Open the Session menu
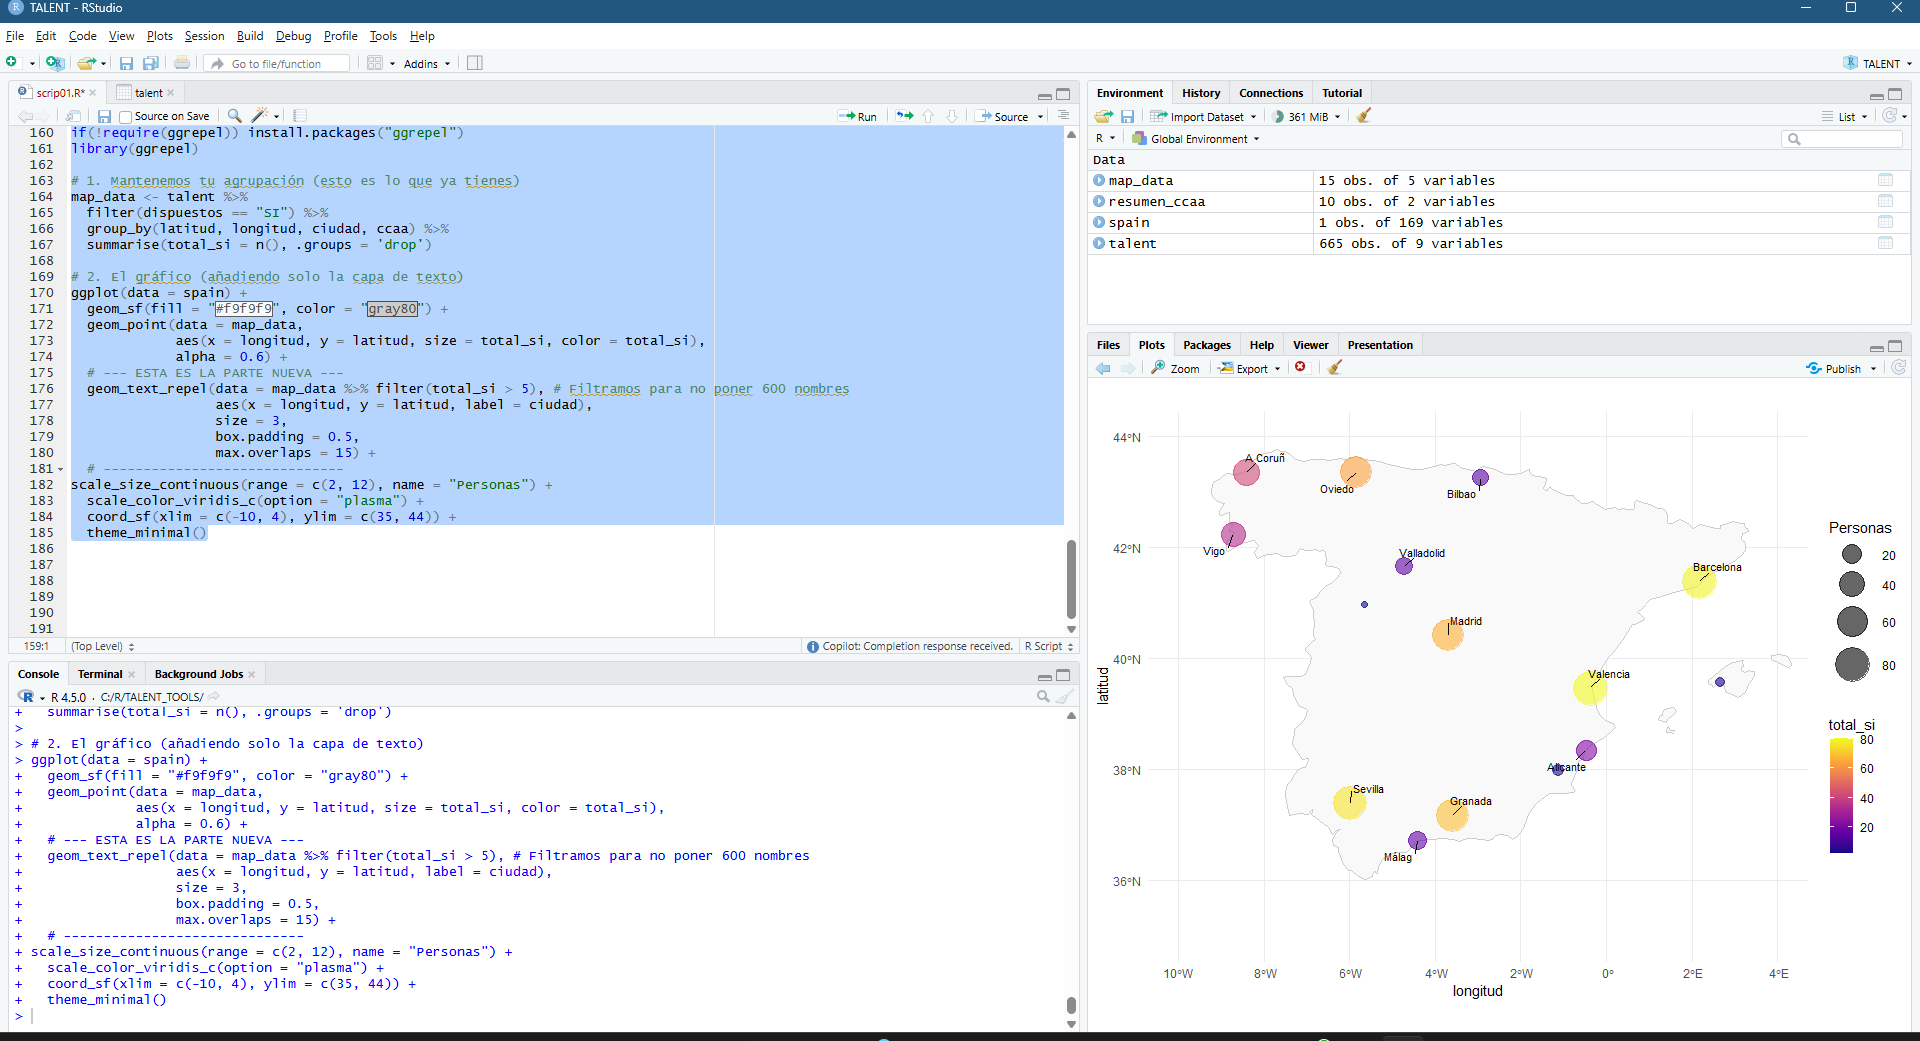Viewport: 1920px width, 1041px height. point(204,36)
